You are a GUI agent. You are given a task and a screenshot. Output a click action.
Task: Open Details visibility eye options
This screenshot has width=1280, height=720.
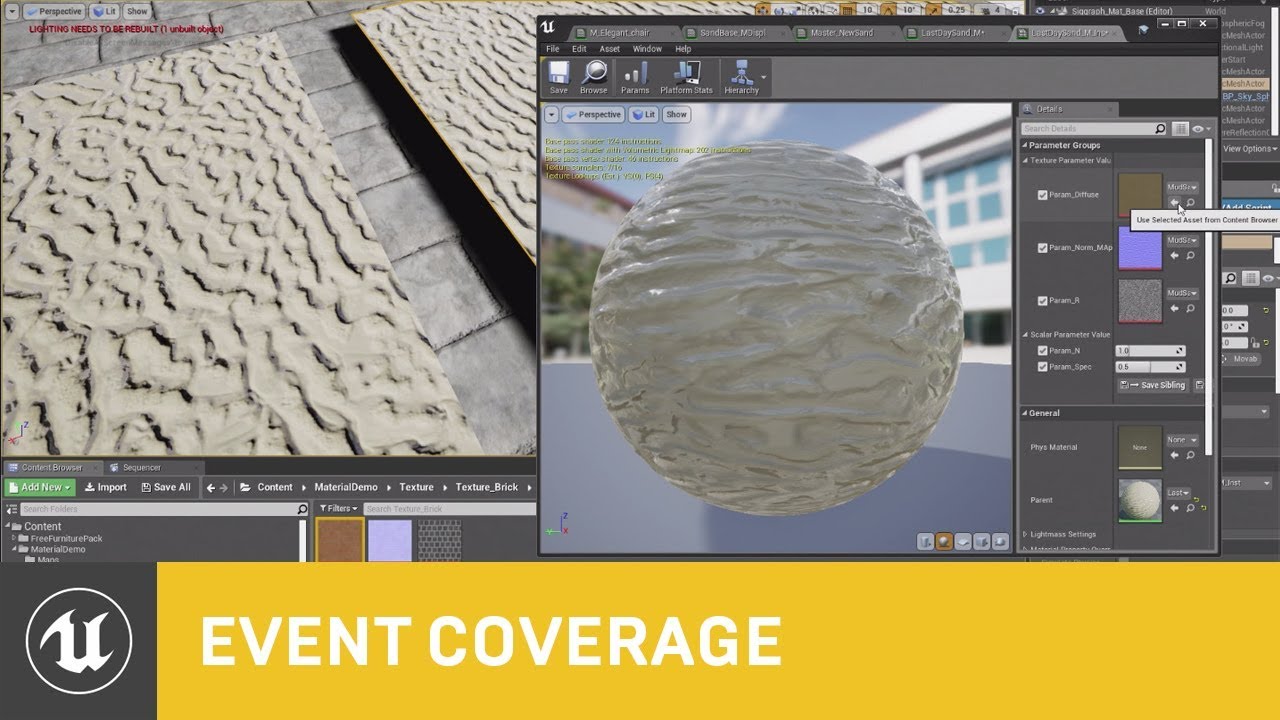click(1201, 129)
